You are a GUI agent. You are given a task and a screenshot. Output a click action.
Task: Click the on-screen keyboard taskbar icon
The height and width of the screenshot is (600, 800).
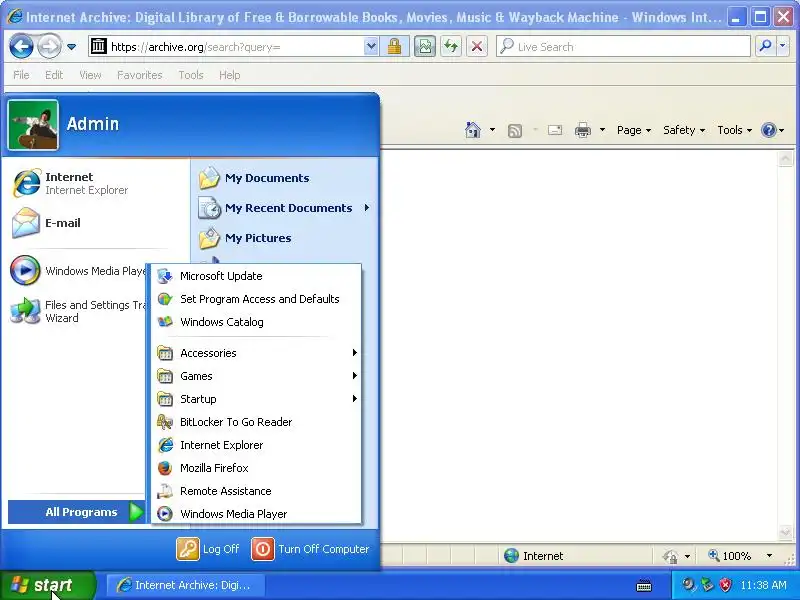[644, 585]
